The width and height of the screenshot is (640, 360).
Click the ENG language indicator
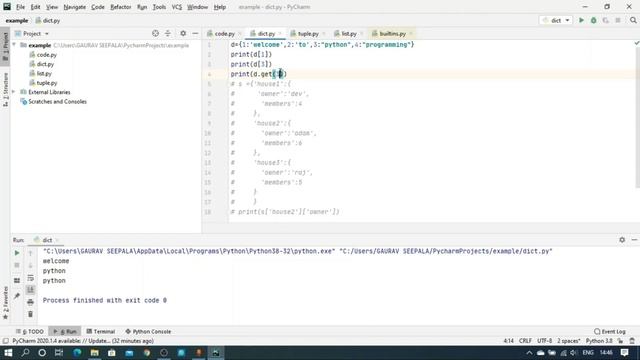pos(588,353)
